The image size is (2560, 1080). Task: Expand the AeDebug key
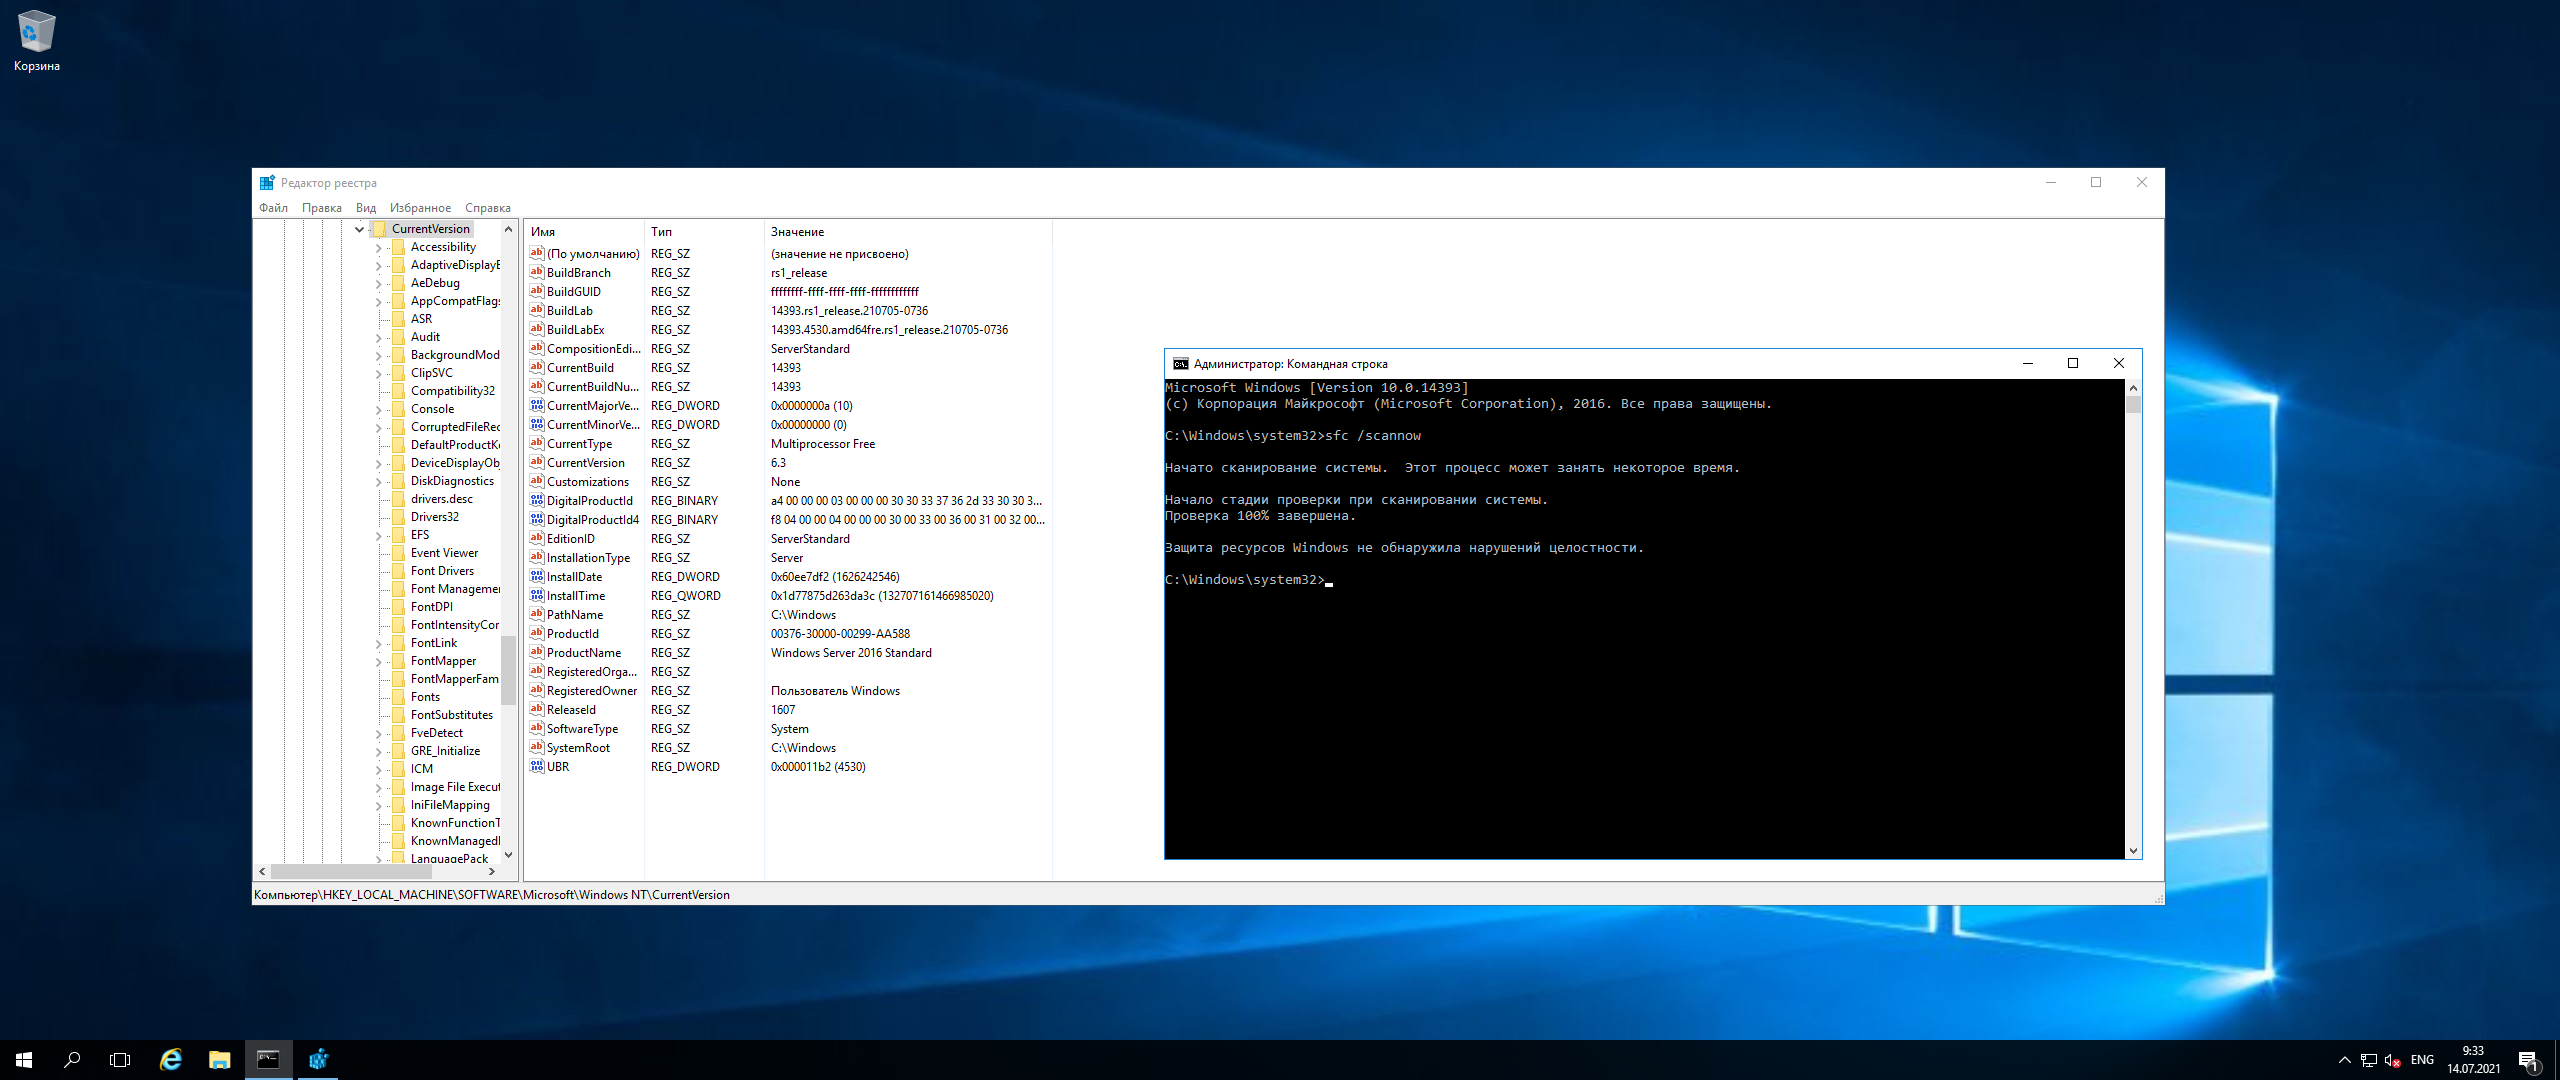pos(379,283)
